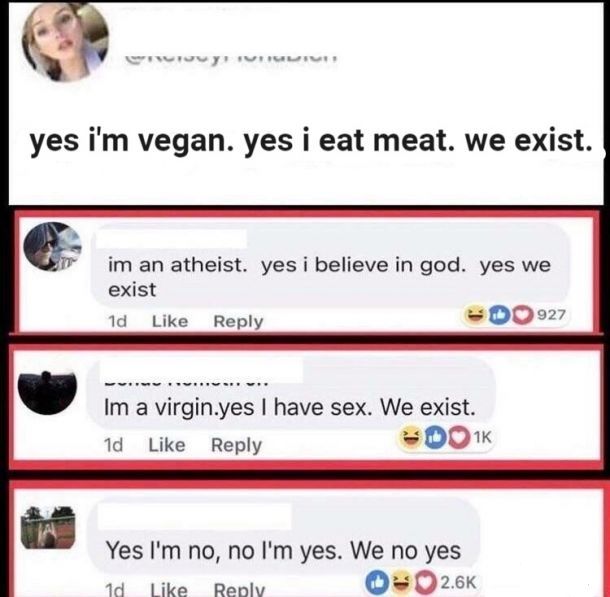610x597 pixels.
Task: Reply to the virgin comment
Action: 237,445
